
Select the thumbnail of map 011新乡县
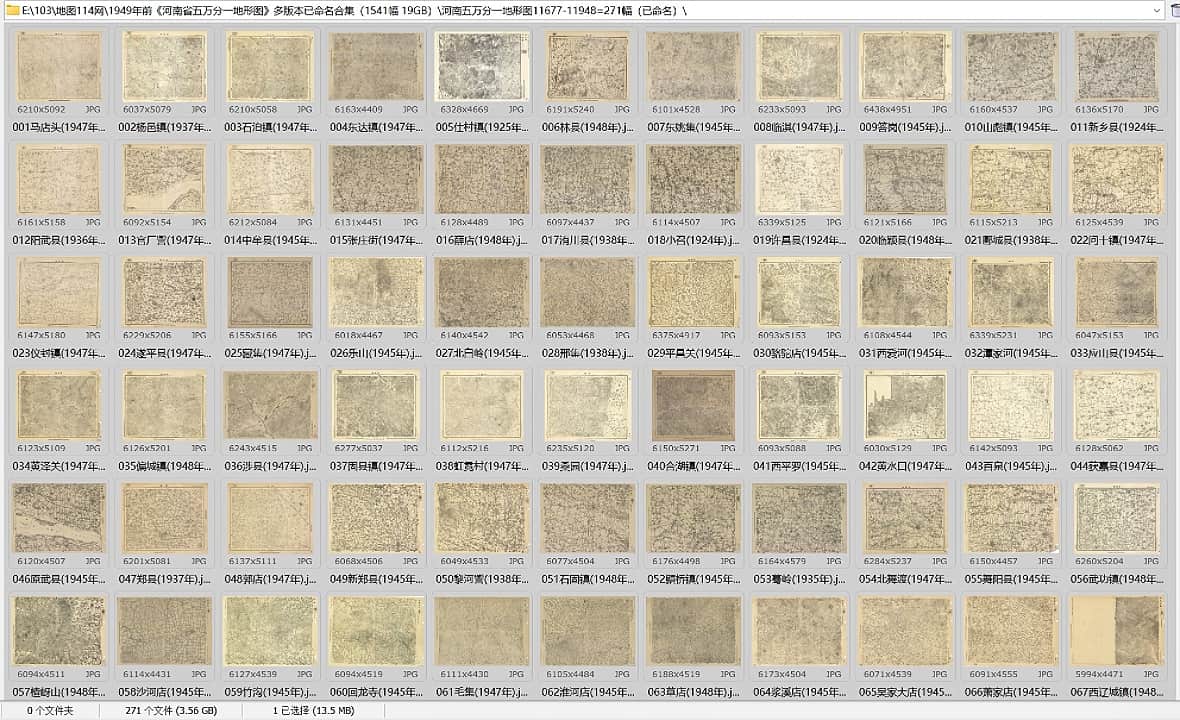[1116, 67]
